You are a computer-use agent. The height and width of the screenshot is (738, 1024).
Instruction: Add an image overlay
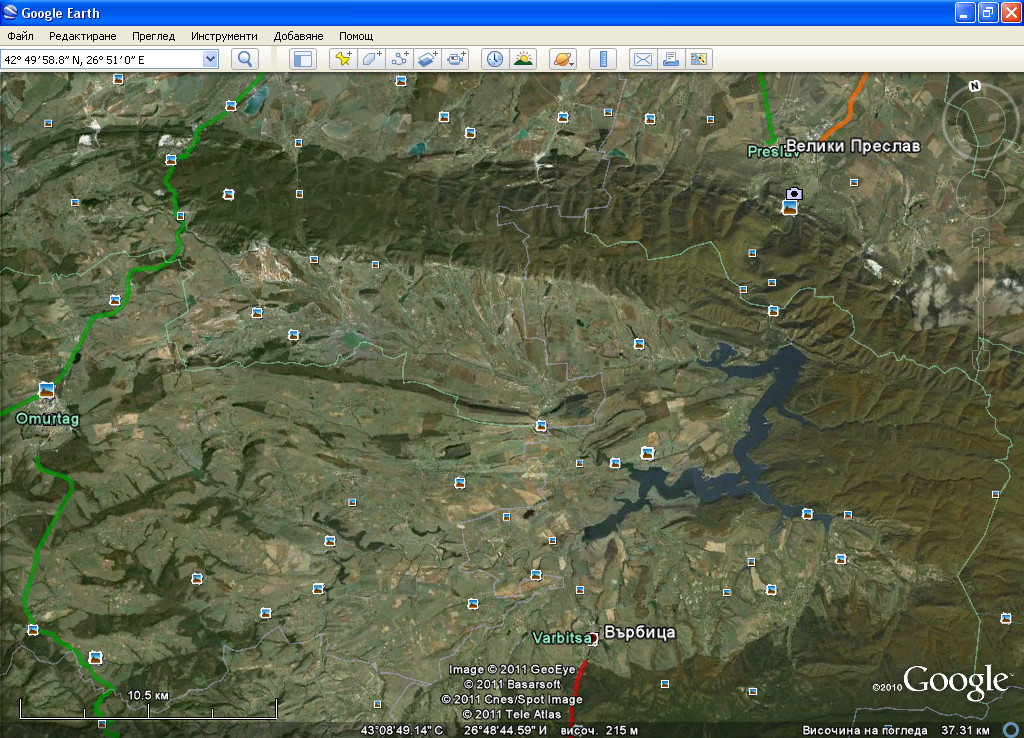pos(428,59)
